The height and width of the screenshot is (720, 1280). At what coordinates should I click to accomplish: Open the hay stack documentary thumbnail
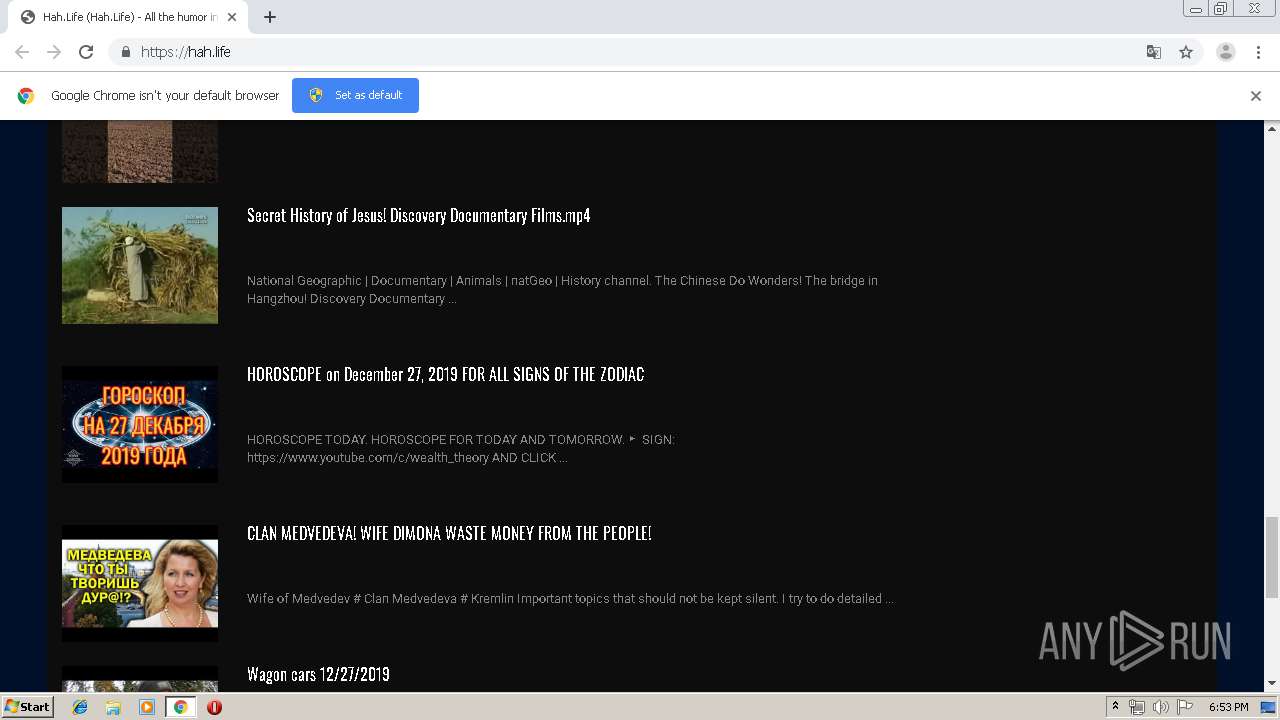click(140, 265)
